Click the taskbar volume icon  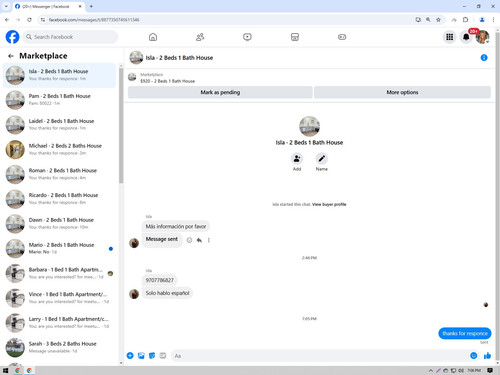click(x=461, y=370)
